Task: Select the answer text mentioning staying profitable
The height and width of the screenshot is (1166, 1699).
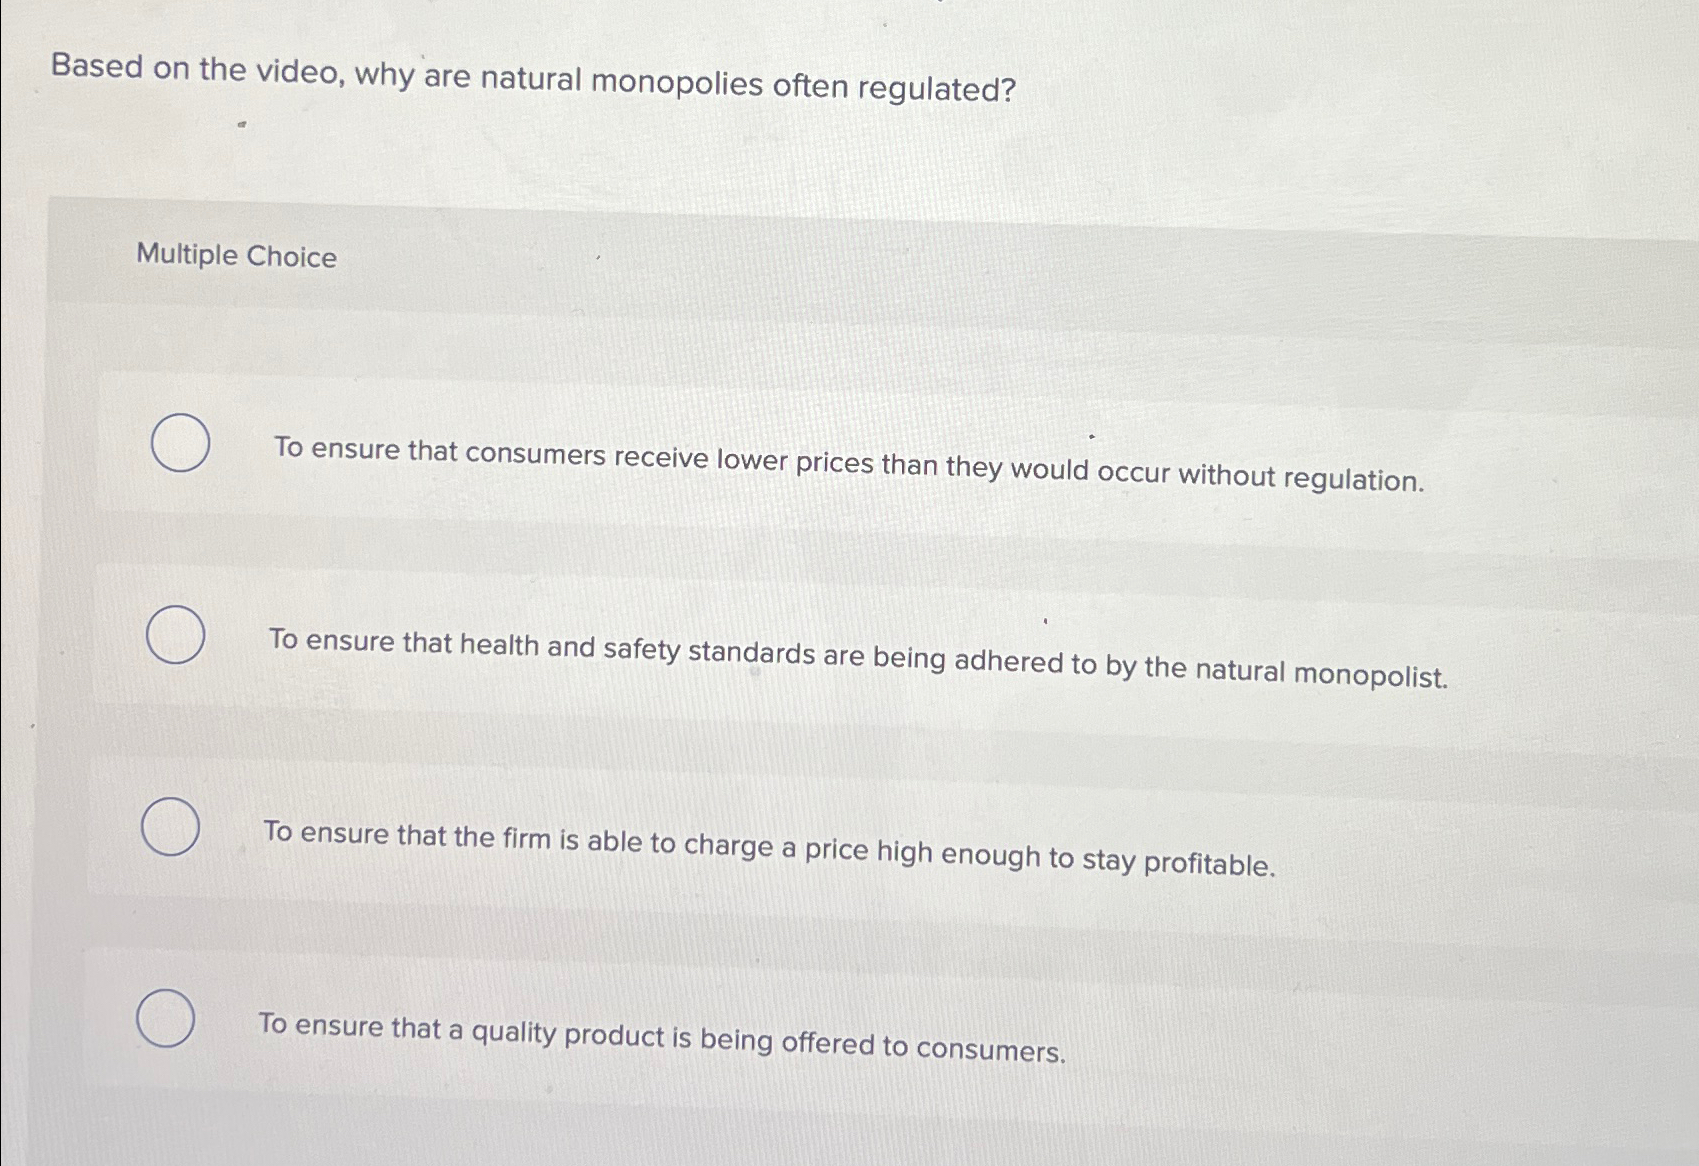Action: pos(770,845)
